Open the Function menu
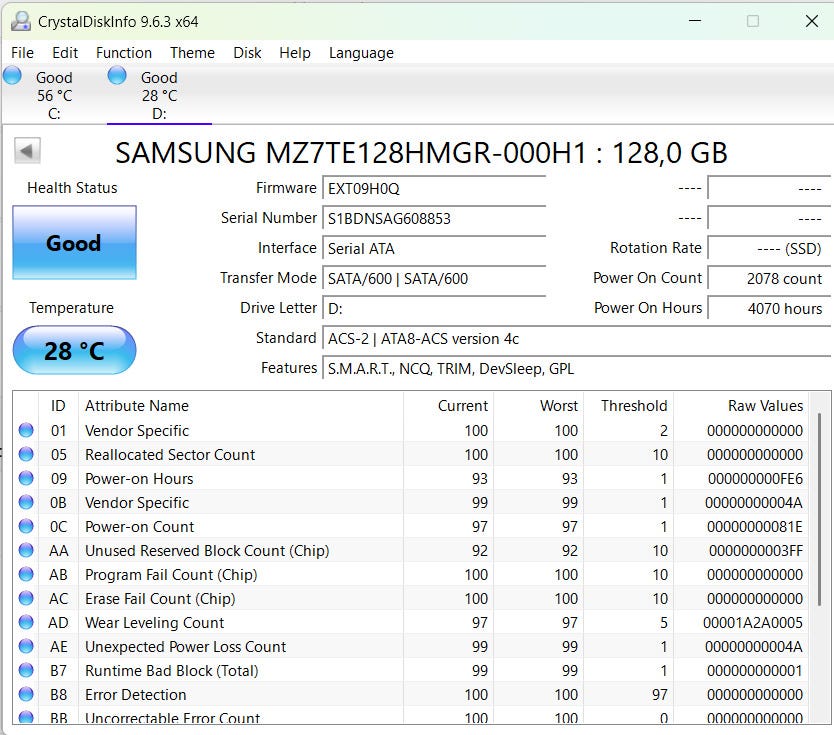834x735 pixels. point(124,53)
